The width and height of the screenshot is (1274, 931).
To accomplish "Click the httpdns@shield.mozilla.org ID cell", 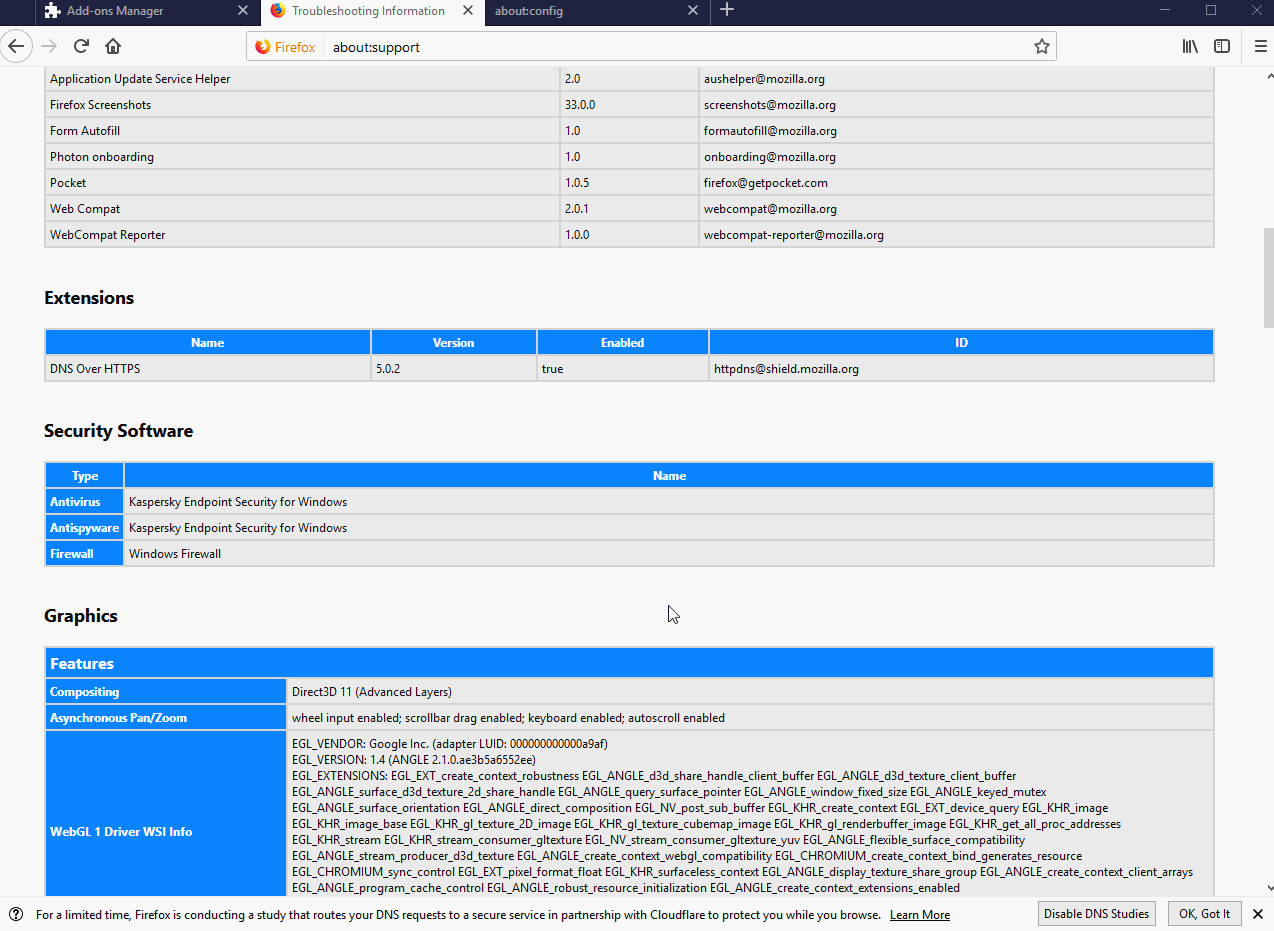I will (x=961, y=369).
